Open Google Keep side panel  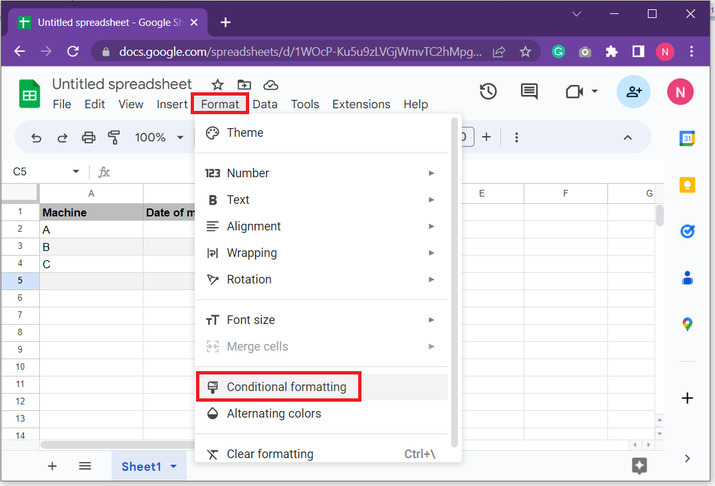tap(687, 185)
